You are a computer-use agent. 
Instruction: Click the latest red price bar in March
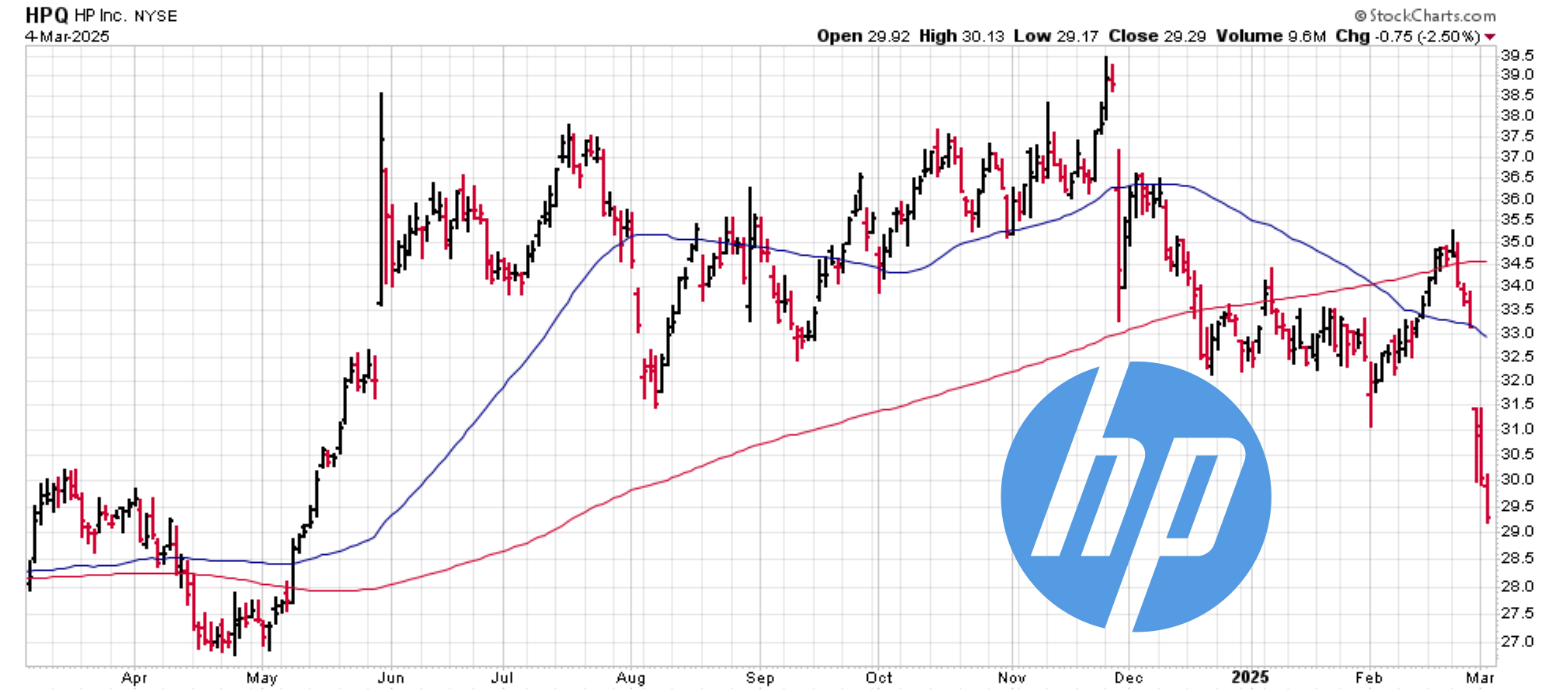coord(1488,498)
